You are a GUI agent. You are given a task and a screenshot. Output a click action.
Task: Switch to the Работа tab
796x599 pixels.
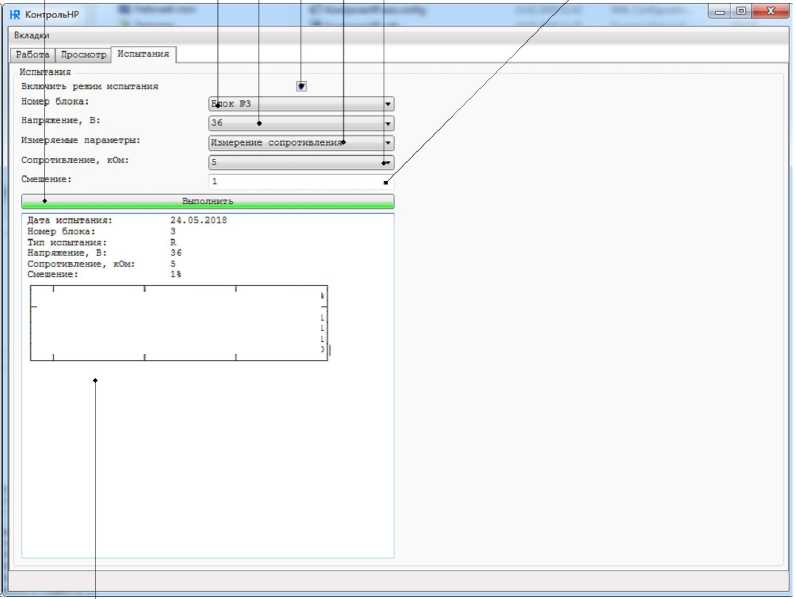pos(32,55)
